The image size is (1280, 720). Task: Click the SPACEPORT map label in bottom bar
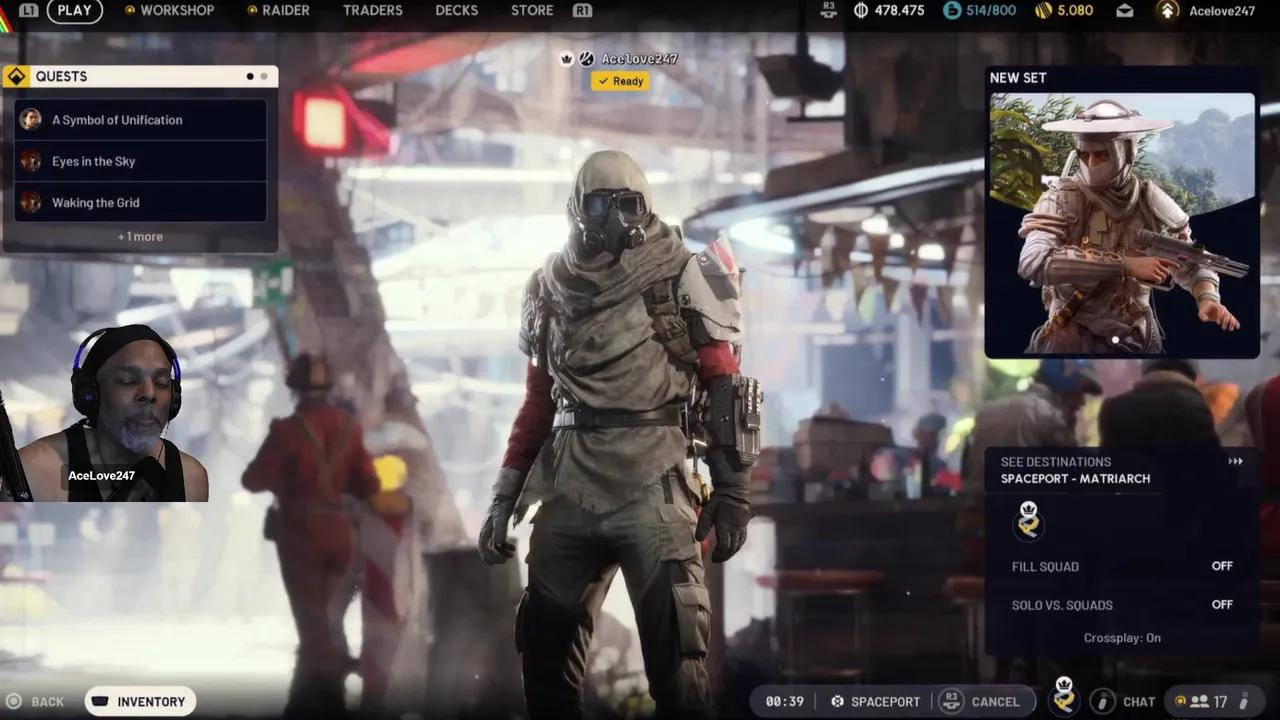pos(885,702)
